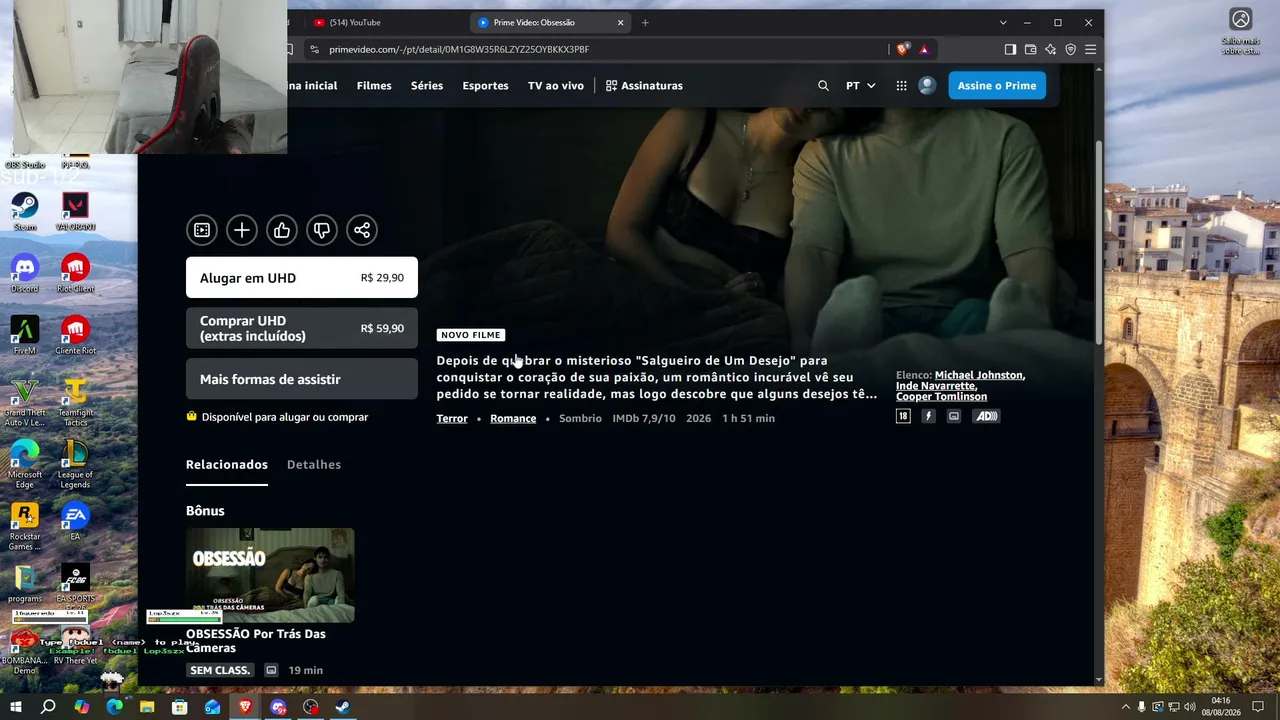The width and height of the screenshot is (1280, 720).
Task: Open the Prime Video apps grid icon
Action: 901,86
